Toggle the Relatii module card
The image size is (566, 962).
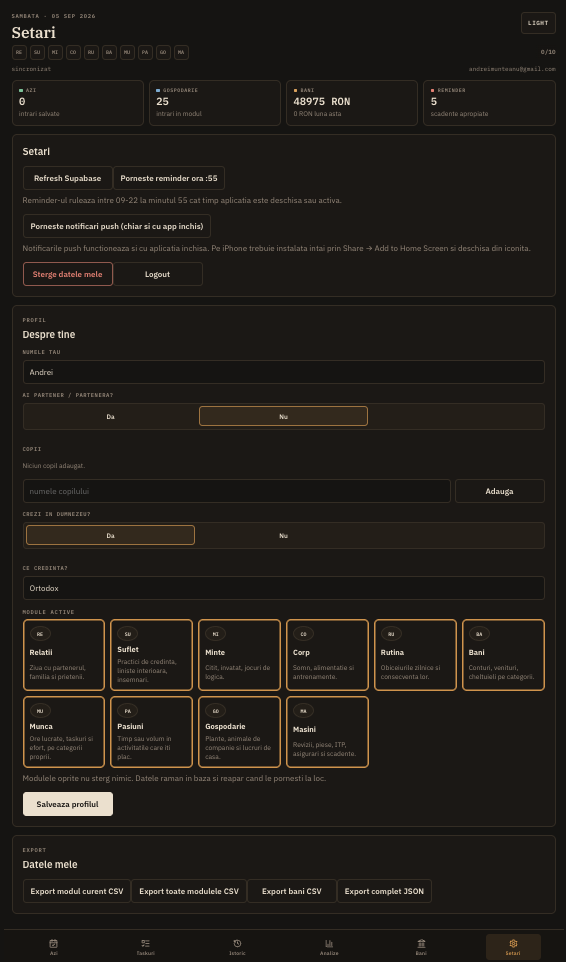[x=64, y=655]
